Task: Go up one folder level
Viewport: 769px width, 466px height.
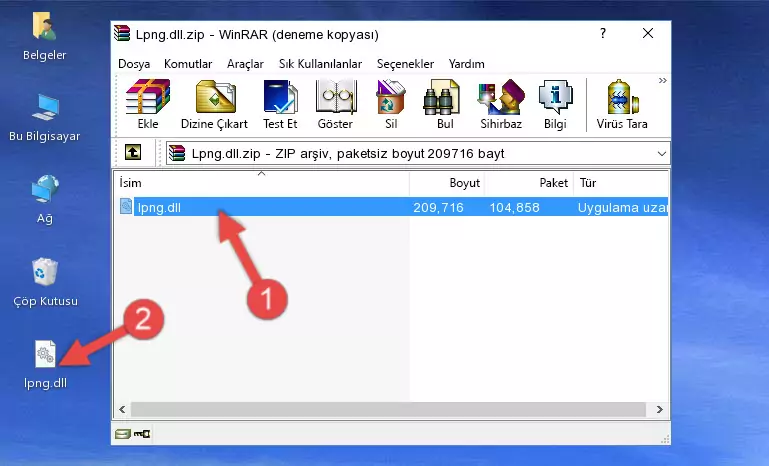Action: coord(133,153)
